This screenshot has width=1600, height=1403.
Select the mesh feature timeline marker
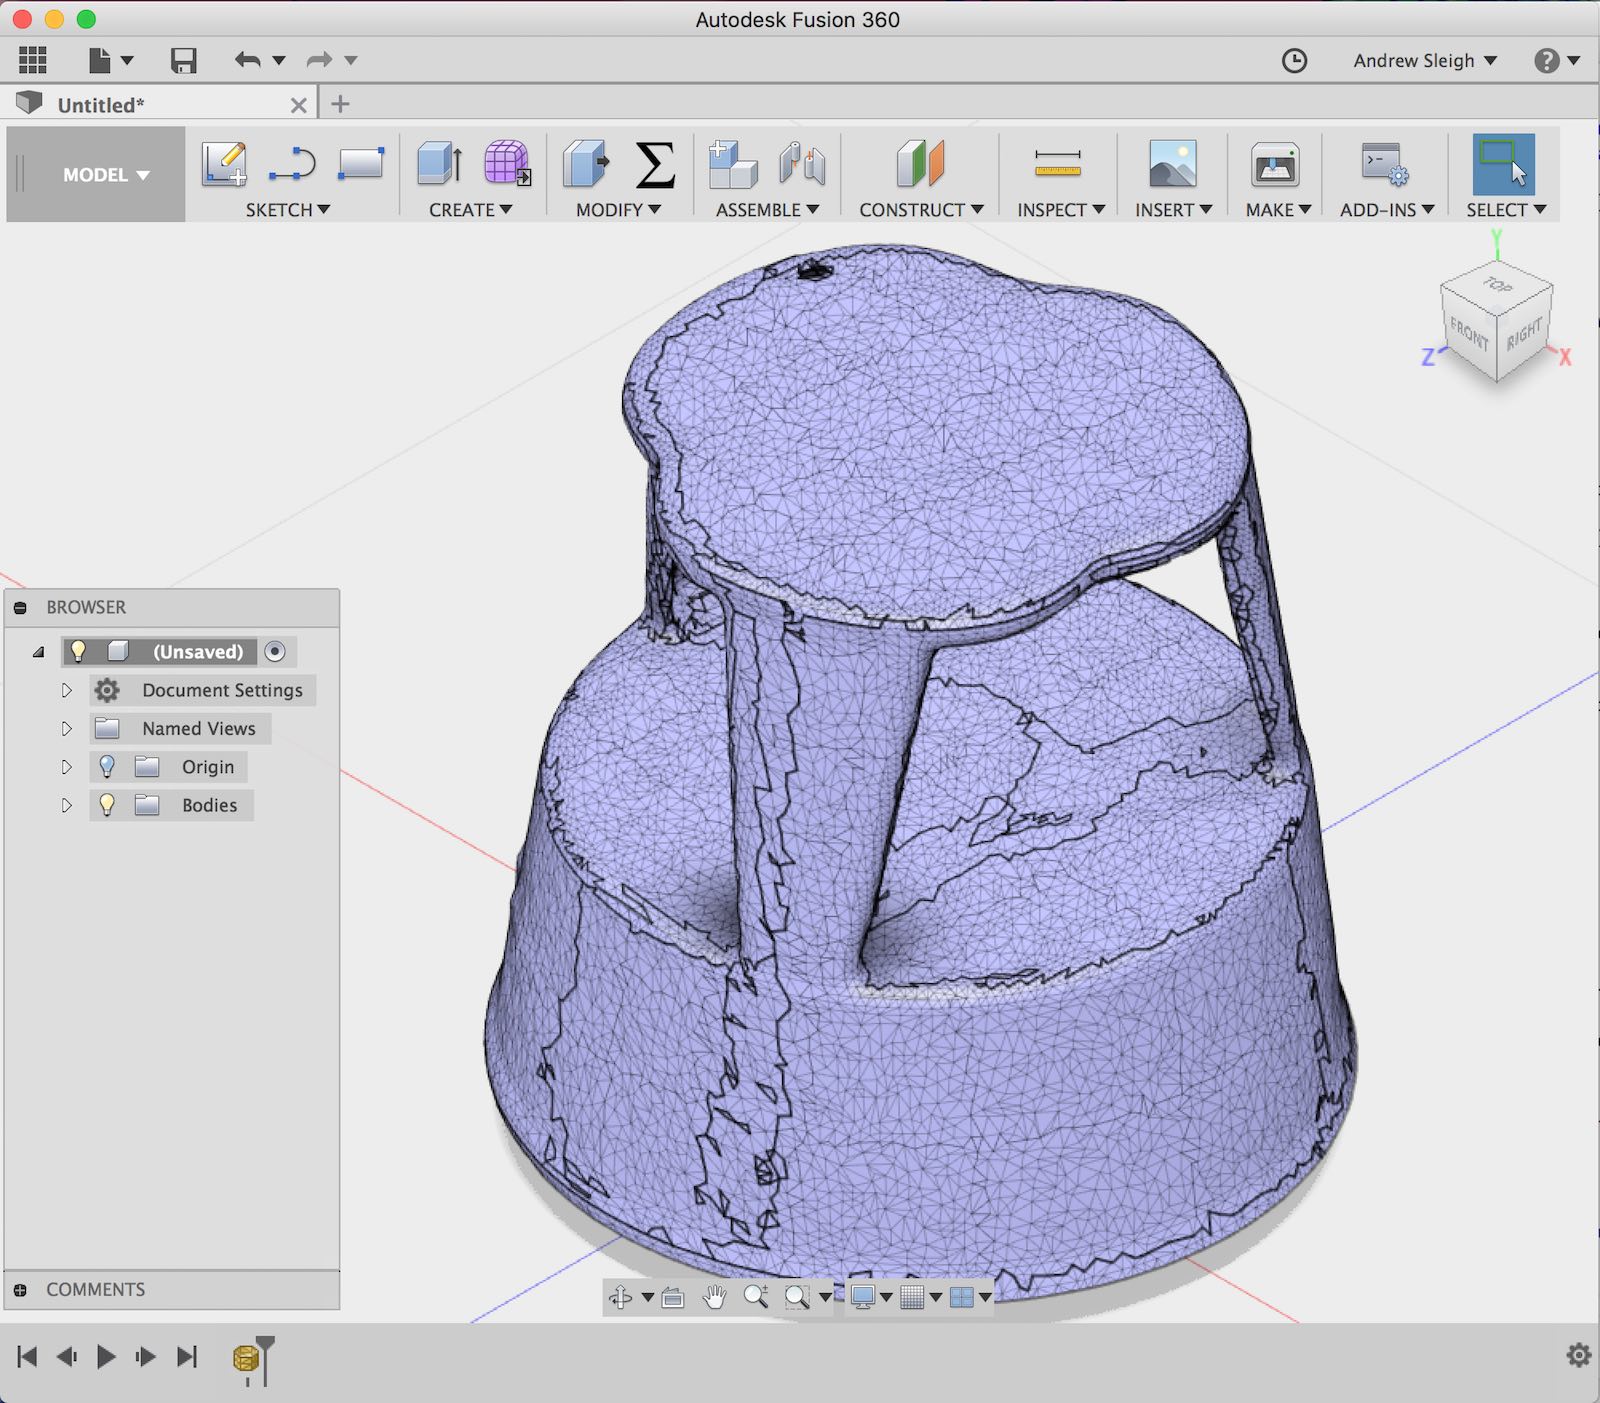click(x=245, y=1358)
